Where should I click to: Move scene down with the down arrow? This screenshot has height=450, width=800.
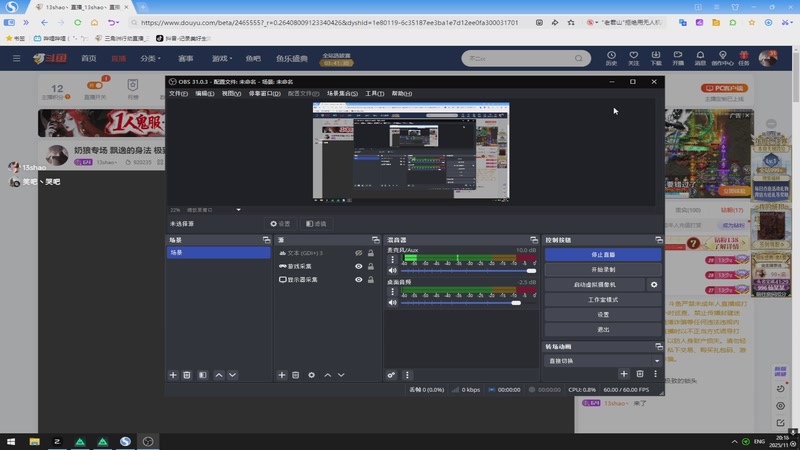point(232,375)
